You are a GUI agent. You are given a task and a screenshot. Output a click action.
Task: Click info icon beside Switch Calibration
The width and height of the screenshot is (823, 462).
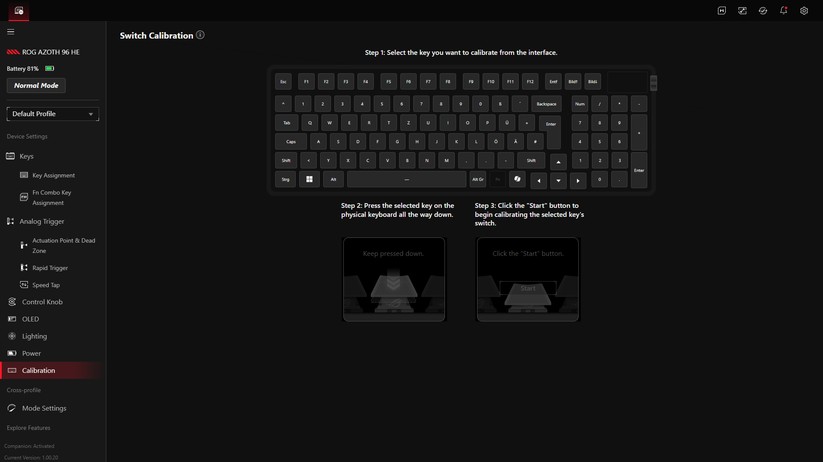click(200, 35)
